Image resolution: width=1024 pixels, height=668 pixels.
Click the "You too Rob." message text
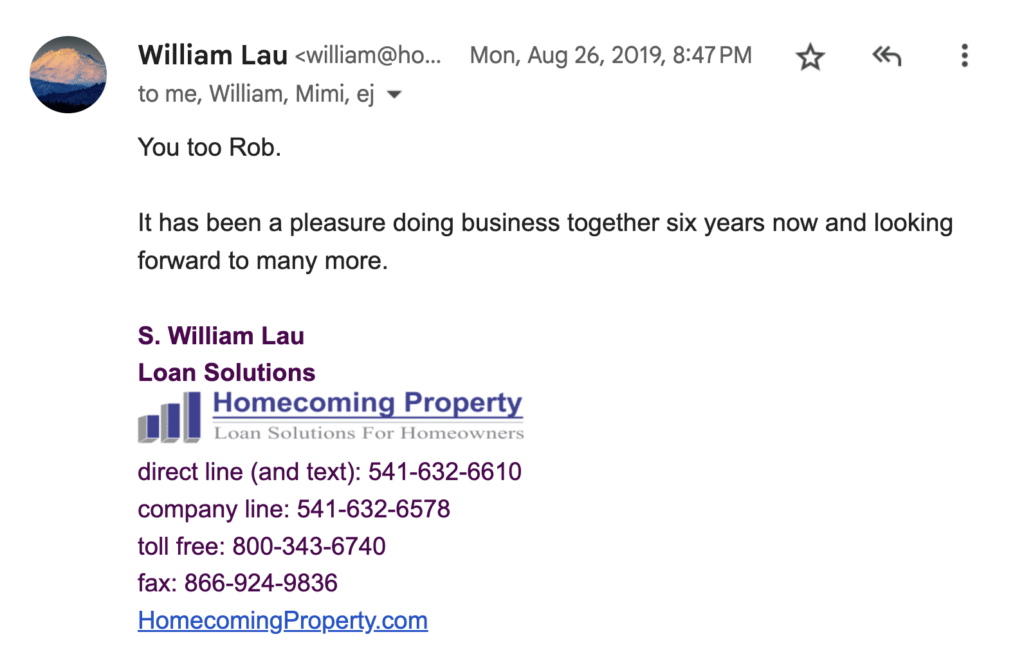point(210,147)
